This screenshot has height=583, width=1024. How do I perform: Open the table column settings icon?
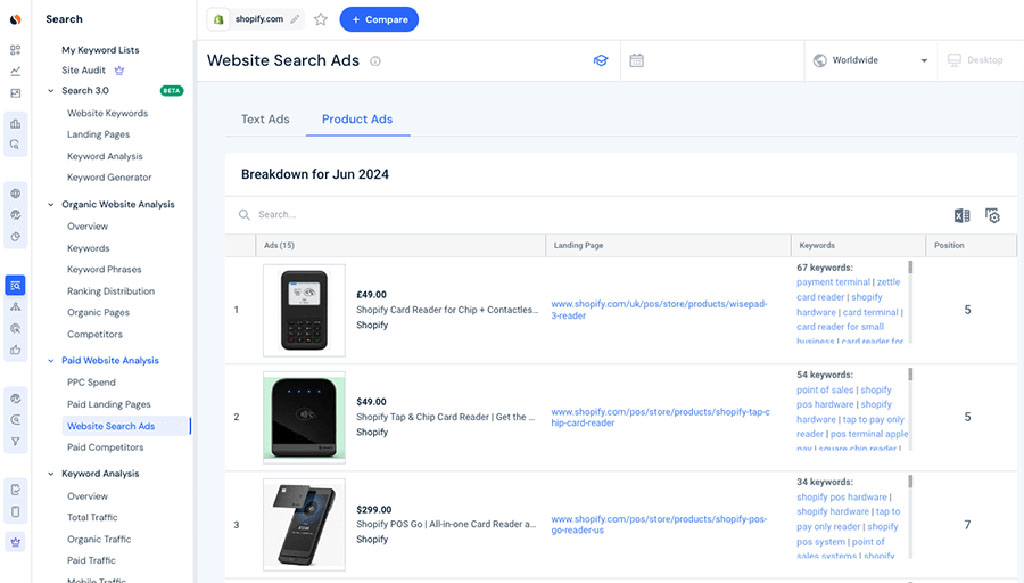(x=993, y=215)
